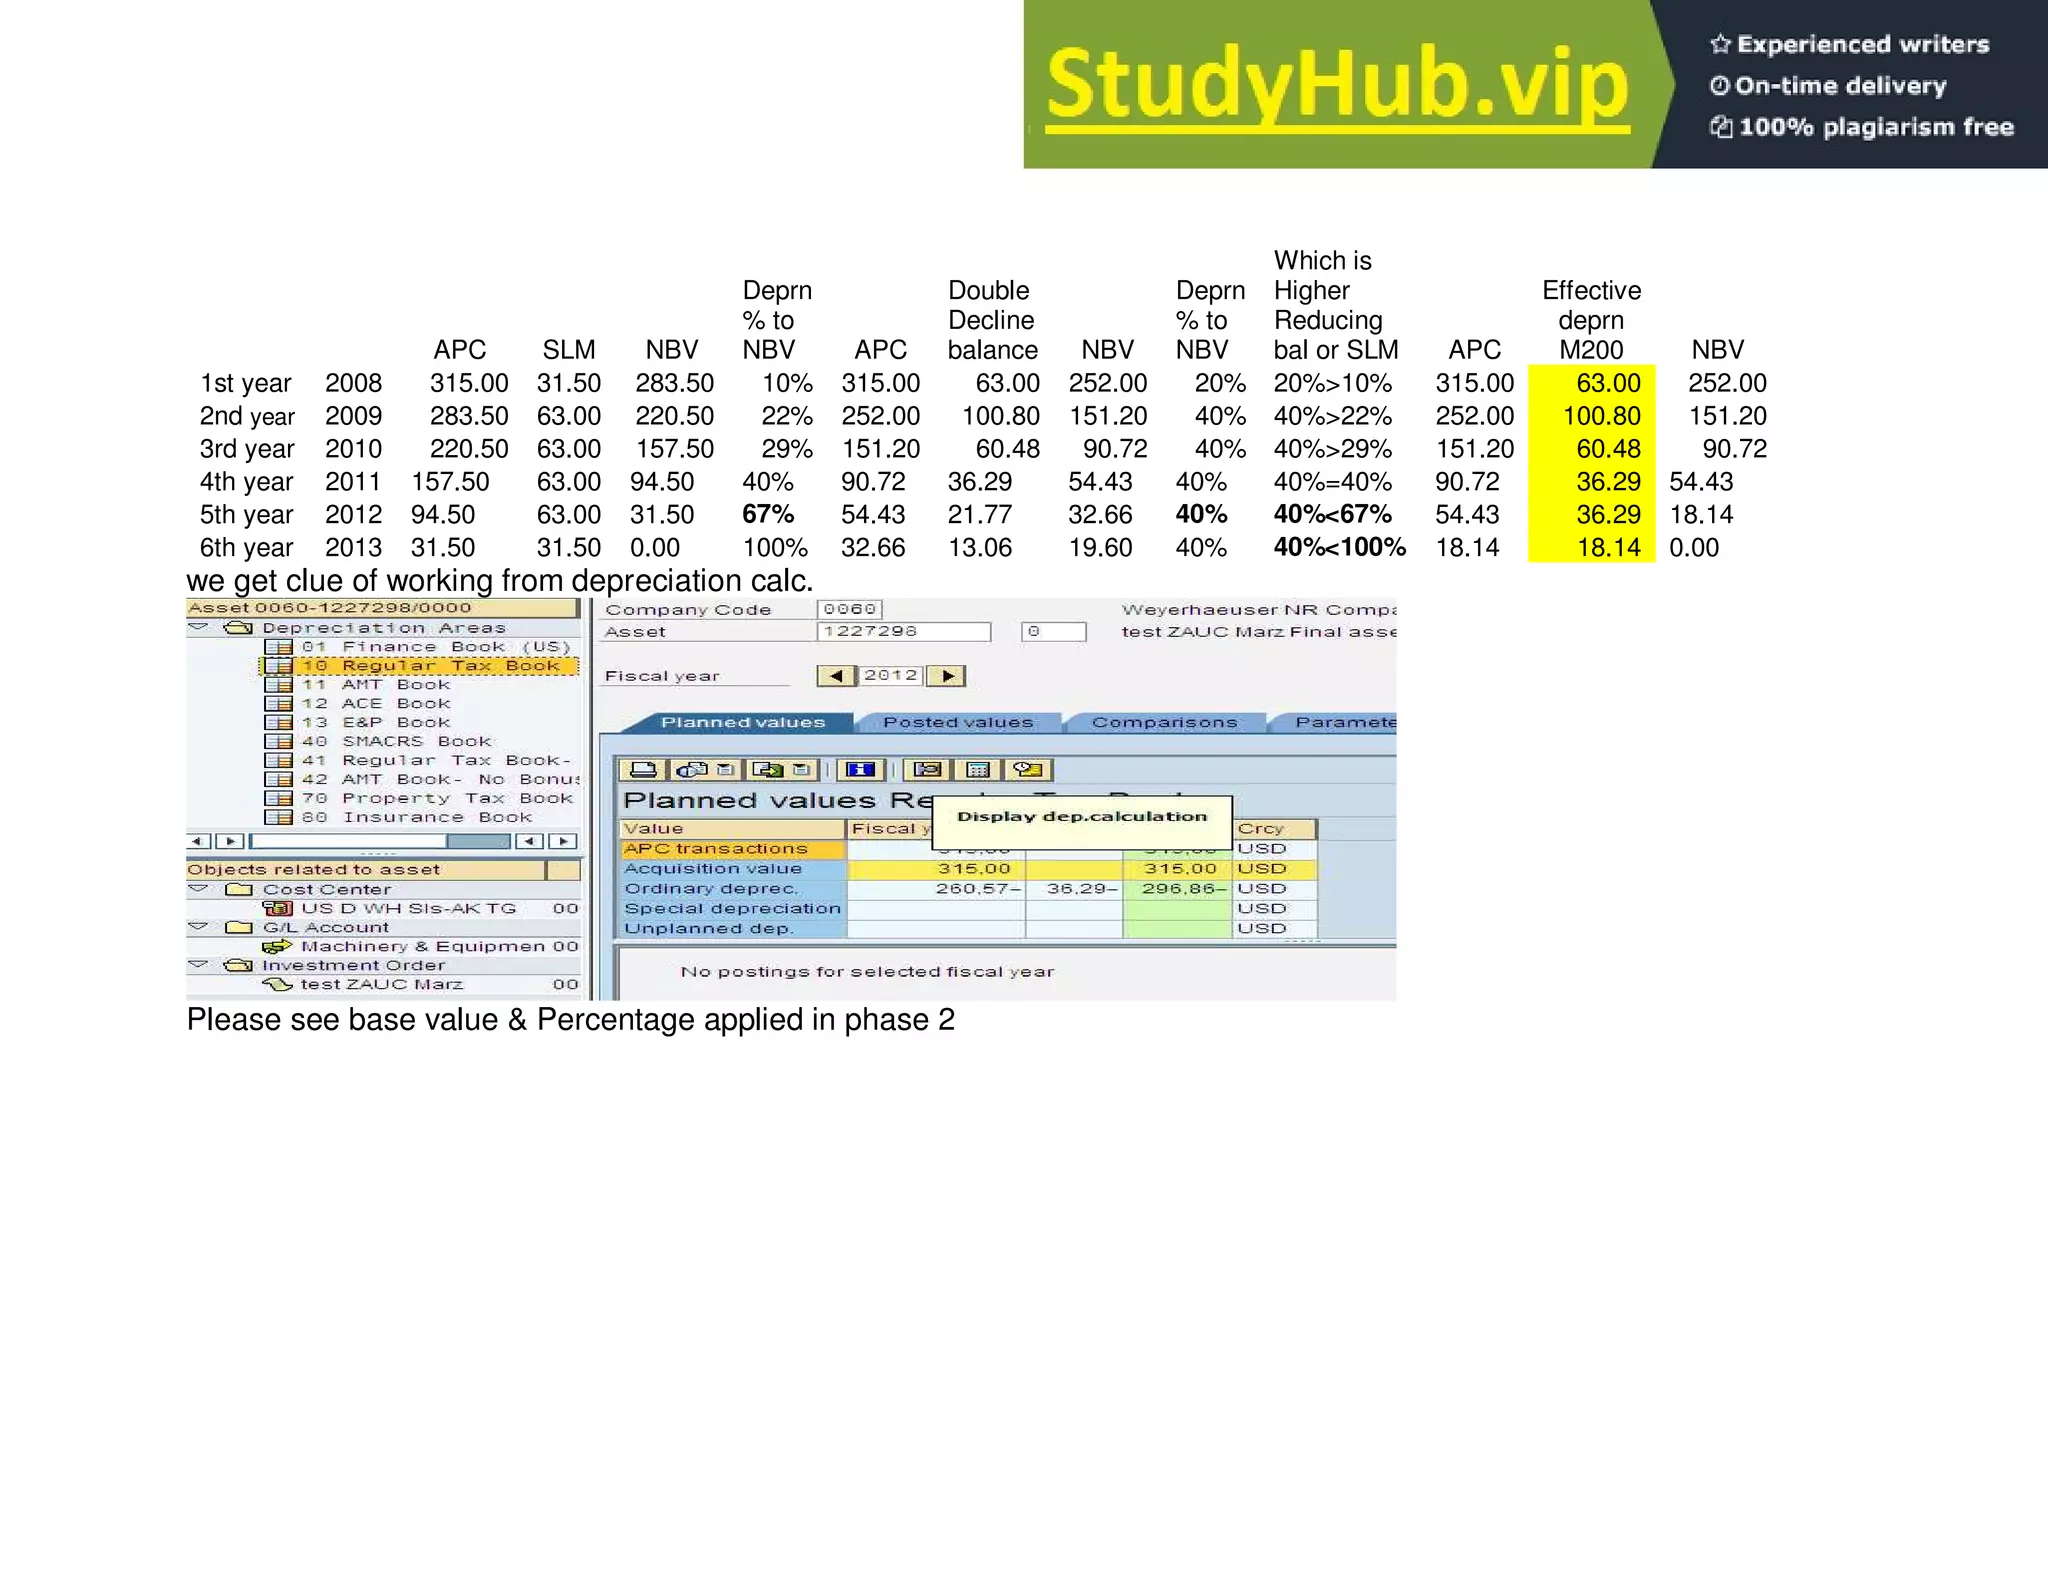Collapse the Depreciation Areas tree node
2048x1582 pixels.
tap(199, 628)
